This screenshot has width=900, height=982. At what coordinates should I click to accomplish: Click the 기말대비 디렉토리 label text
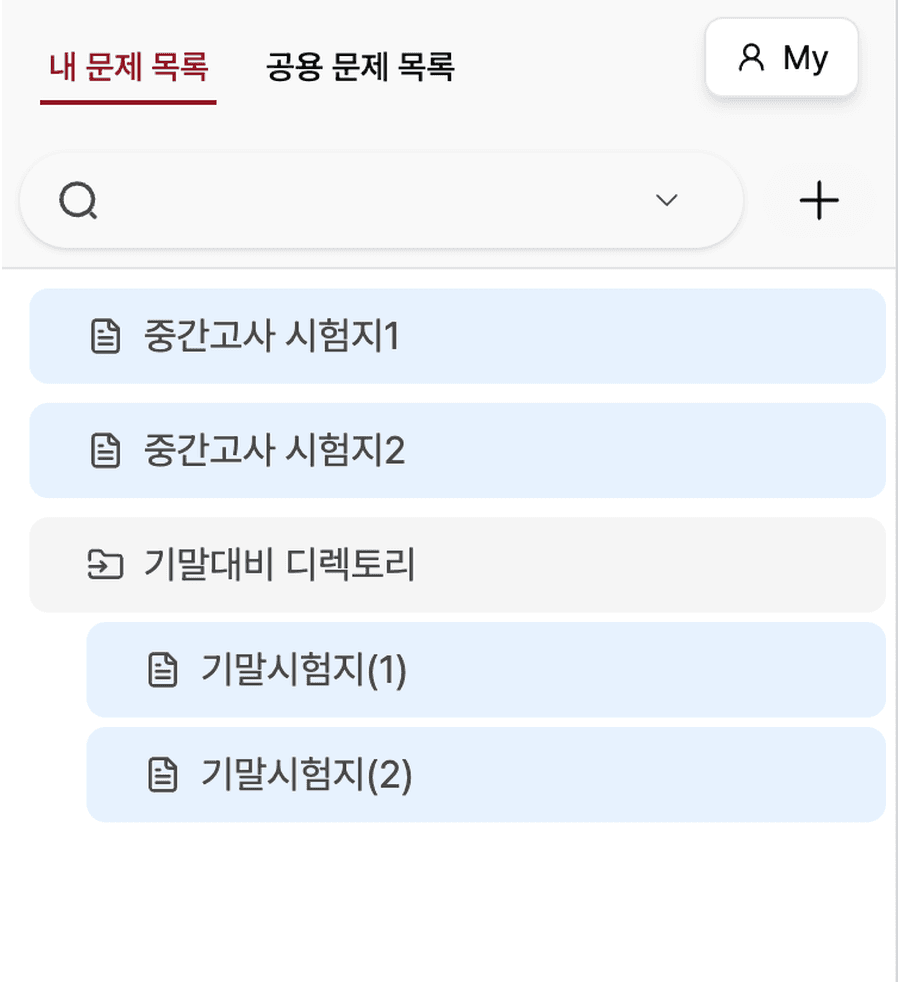click(279, 564)
